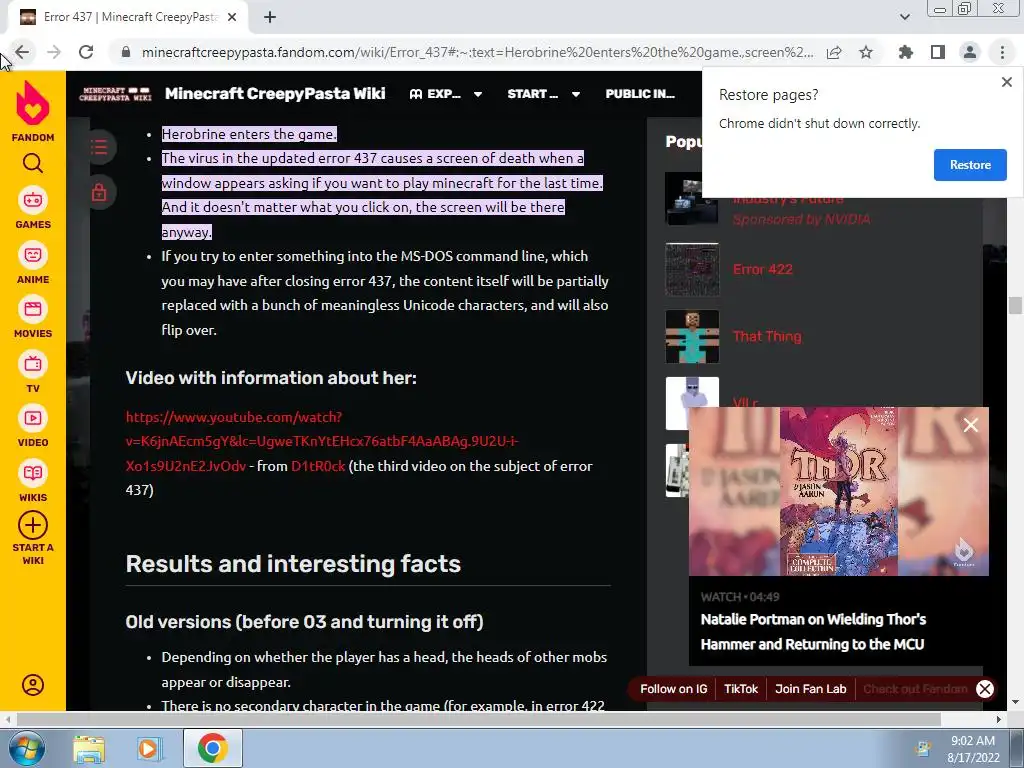Click the browser forward arrow
The height and width of the screenshot is (768, 1024).
[54, 52]
